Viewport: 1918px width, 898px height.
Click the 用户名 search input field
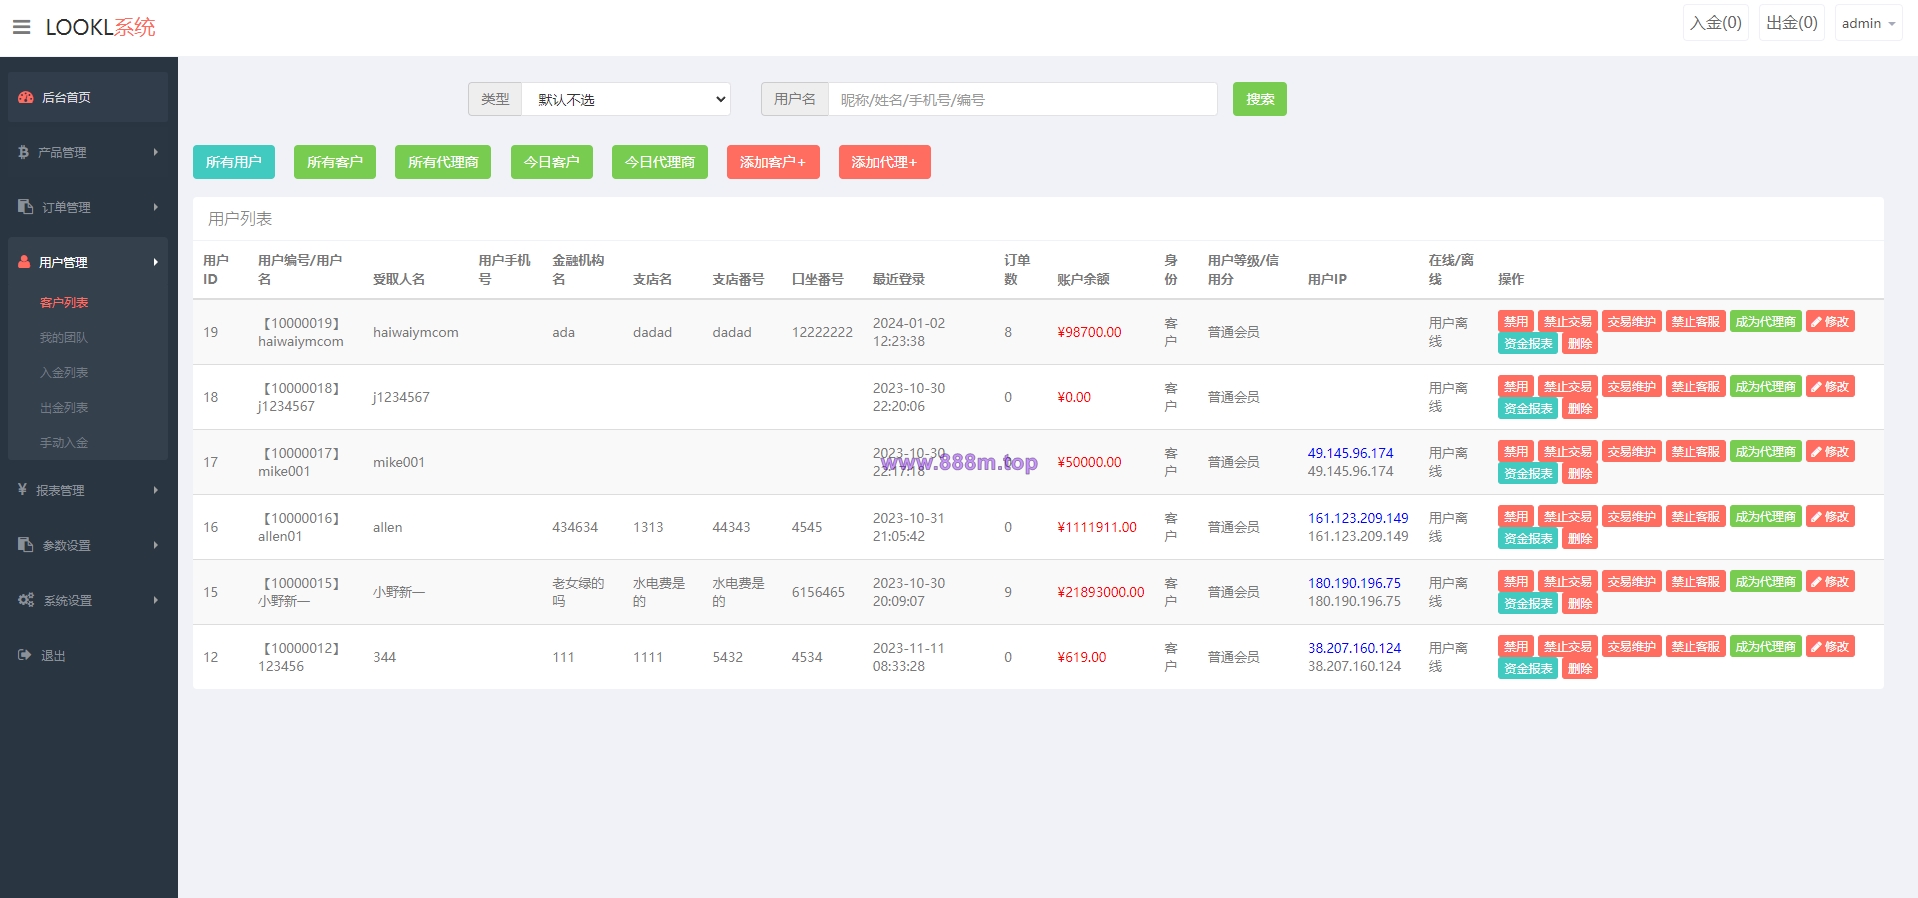coord(1023,99)
